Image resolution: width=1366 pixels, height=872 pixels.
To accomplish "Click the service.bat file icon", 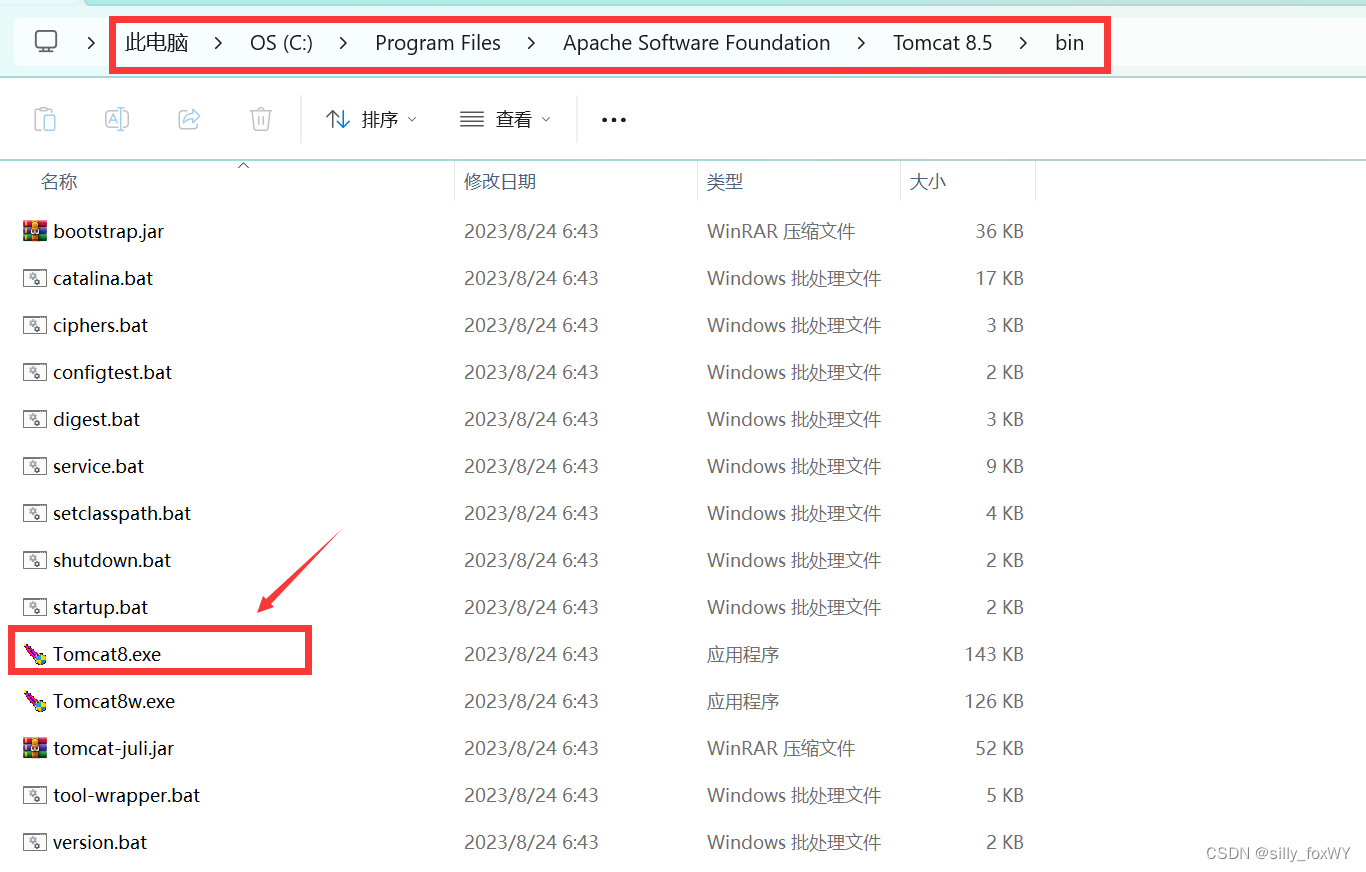I will pyautogui.click(x=35, y=466).
